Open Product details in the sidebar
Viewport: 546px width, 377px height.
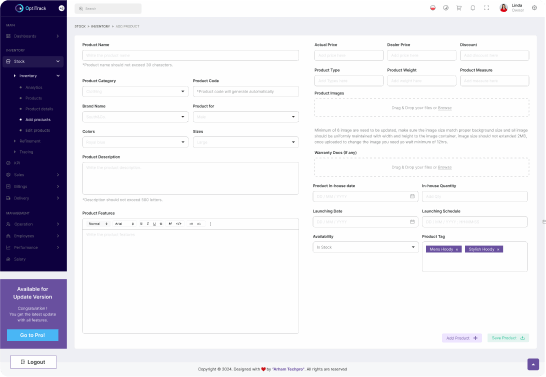pyautogui.click(x=39, y=109)
